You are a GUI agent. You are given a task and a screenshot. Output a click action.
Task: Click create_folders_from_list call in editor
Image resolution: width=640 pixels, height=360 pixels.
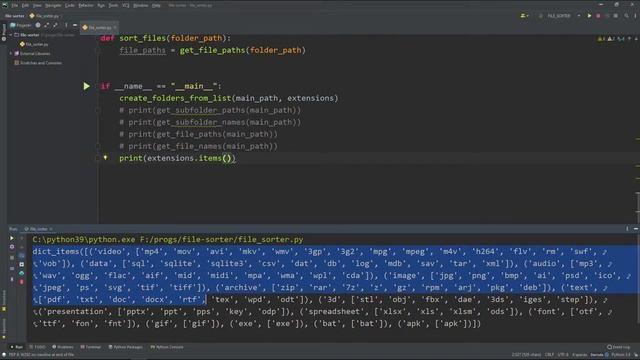175,98
